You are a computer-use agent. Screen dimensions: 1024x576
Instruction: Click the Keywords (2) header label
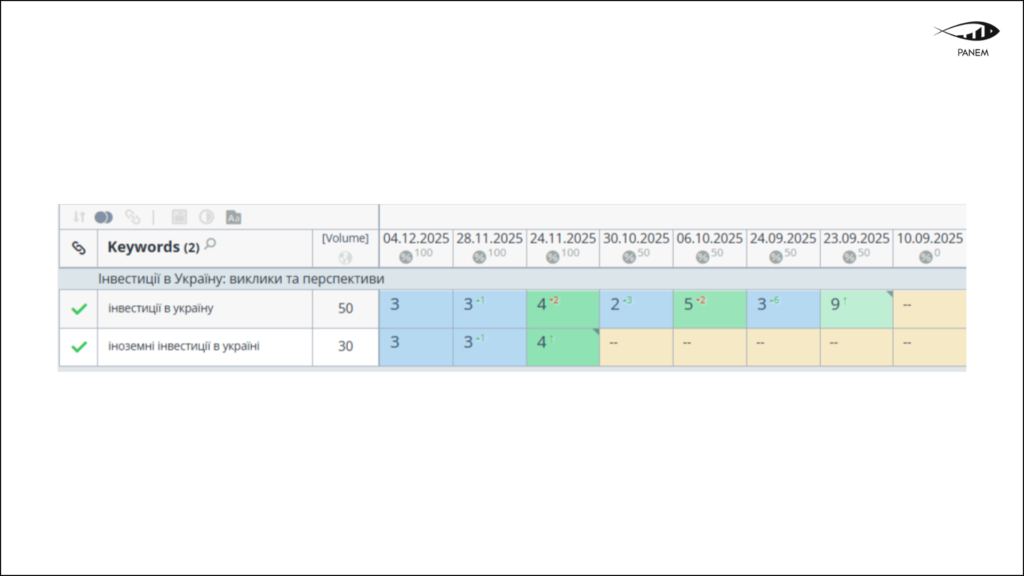point(150,246)
